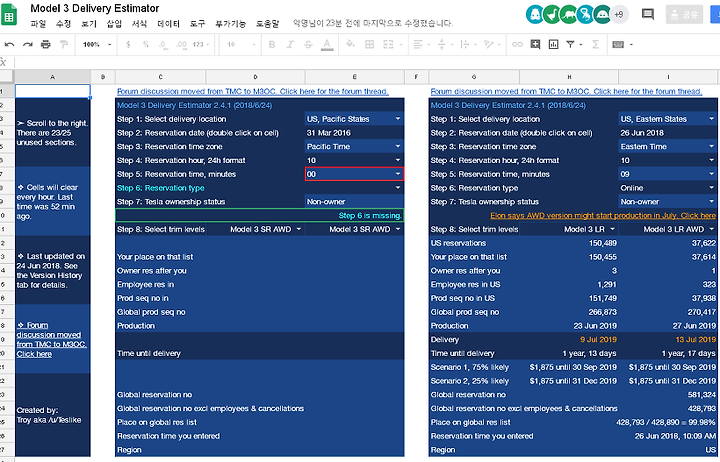Open left forum discussion link above estimator
The width and height of the screenshot is (720, 462).
pos(253,91)
